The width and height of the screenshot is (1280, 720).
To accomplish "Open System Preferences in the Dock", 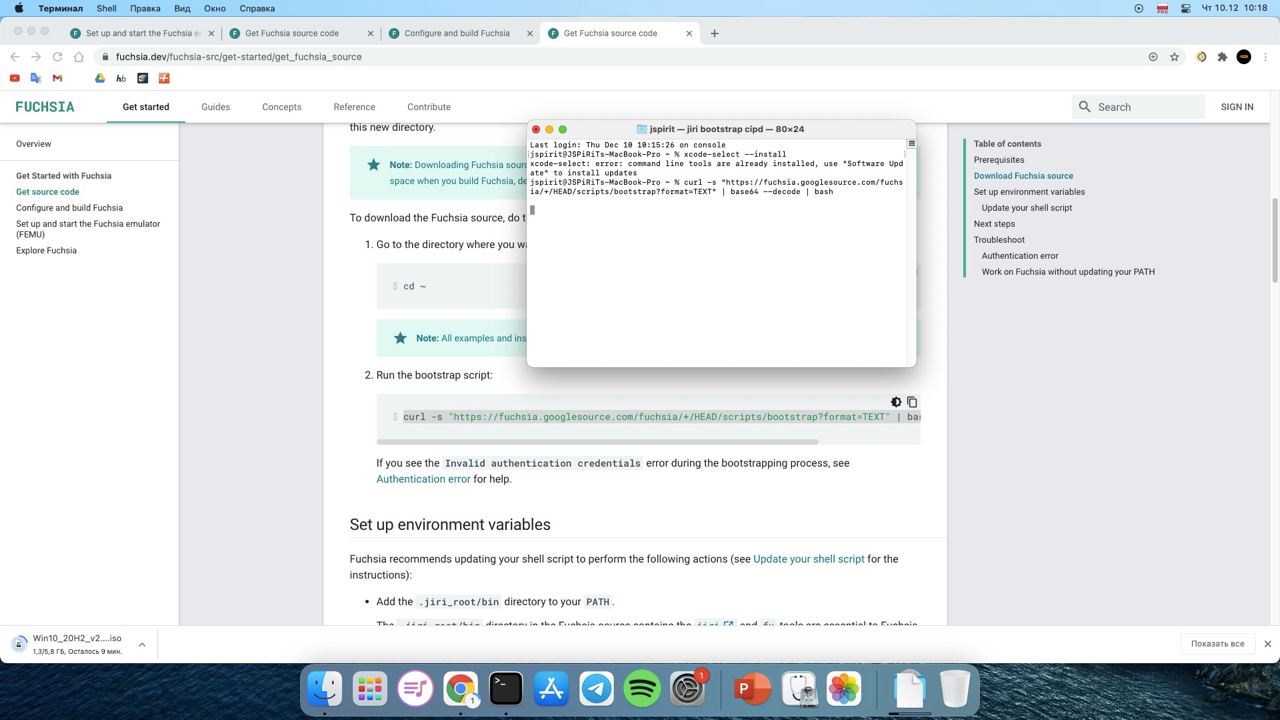I will (x=688, y=688).
